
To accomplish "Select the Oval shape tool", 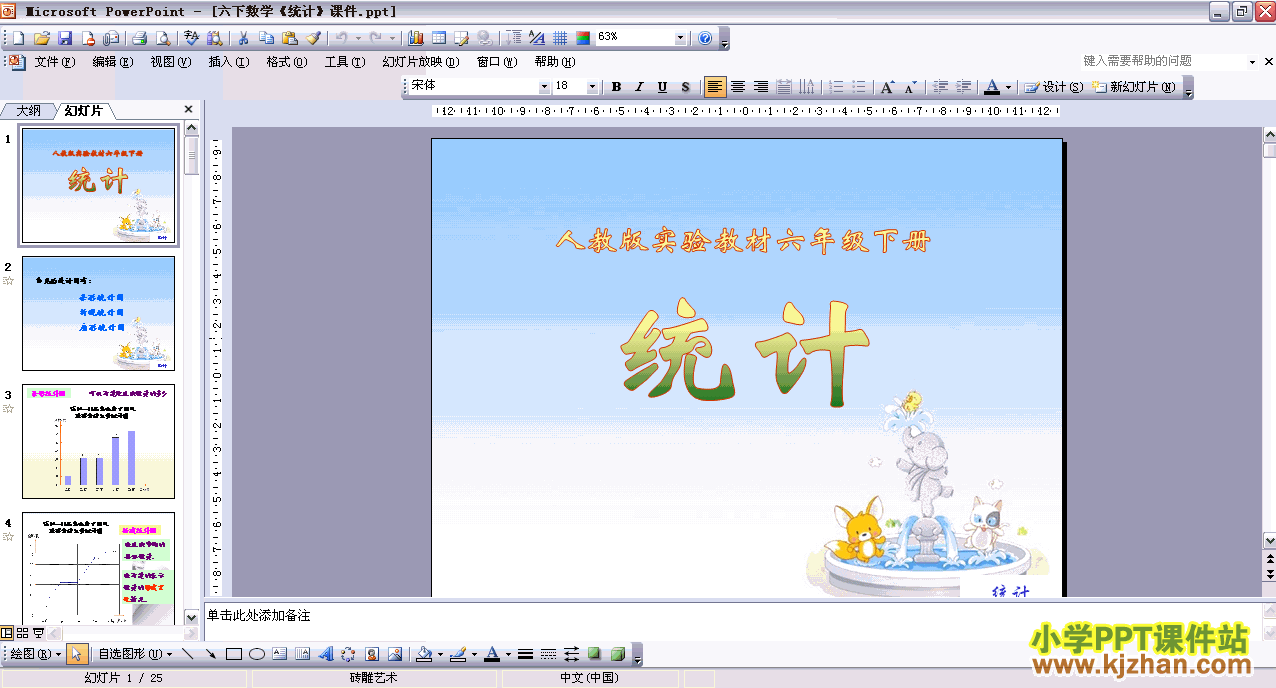I will (257, 654).
